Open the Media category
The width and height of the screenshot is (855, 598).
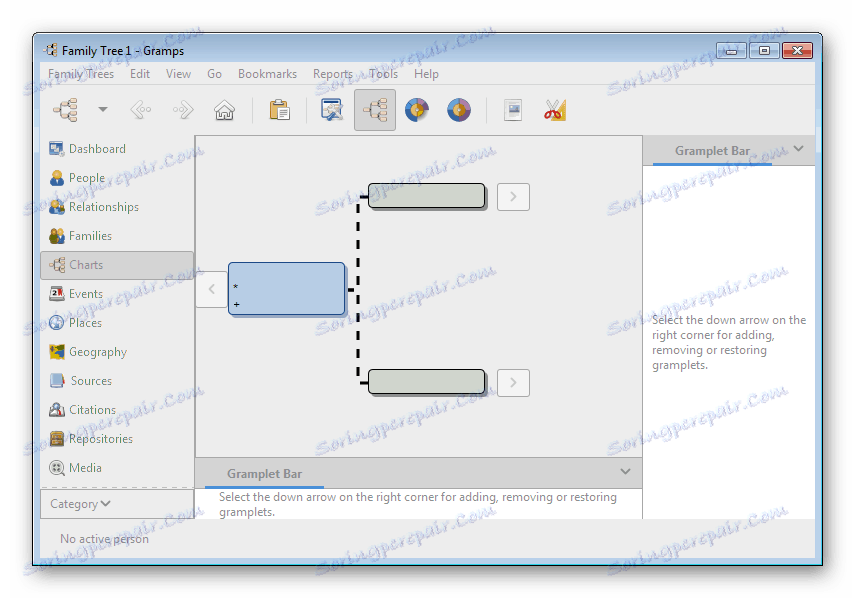75,468
